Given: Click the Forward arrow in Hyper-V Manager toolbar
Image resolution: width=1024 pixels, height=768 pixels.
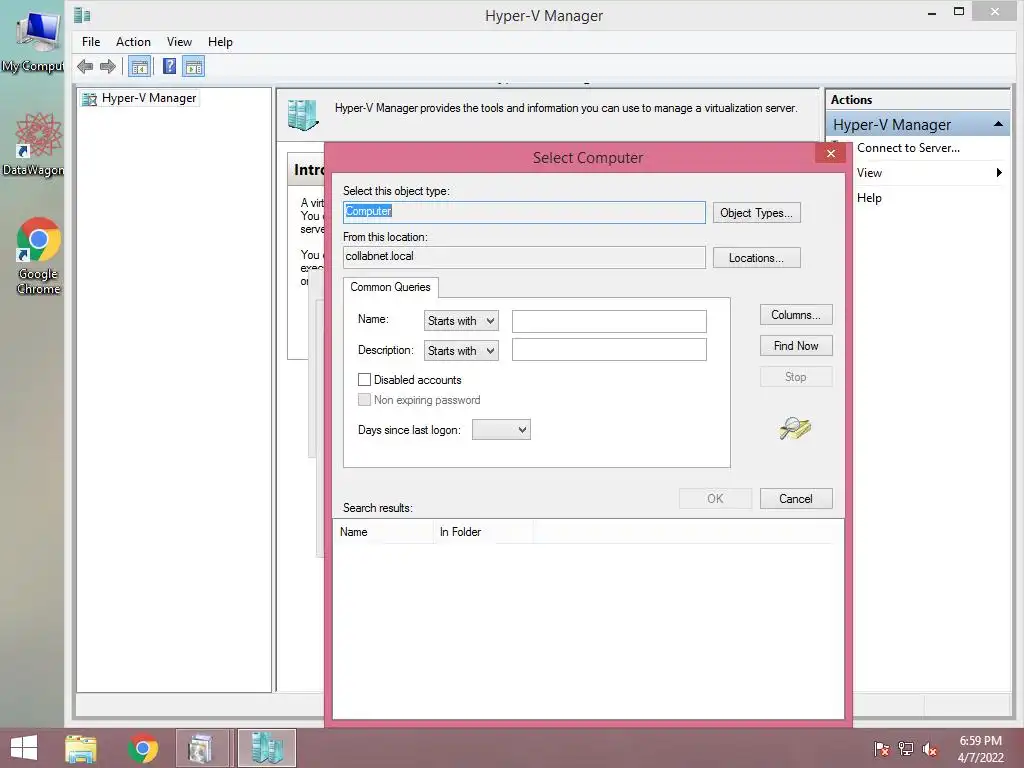Looking at the screenshot, I should coord(108,66).
